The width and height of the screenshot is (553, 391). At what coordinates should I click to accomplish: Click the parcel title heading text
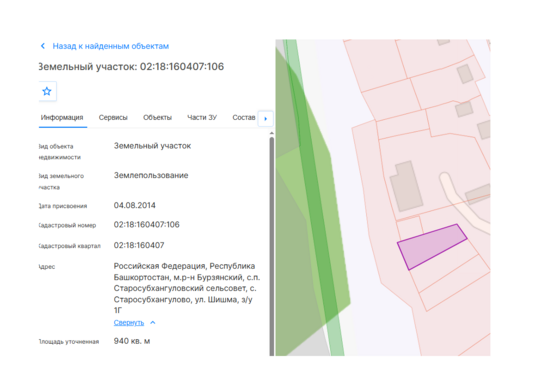(x=131, y=67)
